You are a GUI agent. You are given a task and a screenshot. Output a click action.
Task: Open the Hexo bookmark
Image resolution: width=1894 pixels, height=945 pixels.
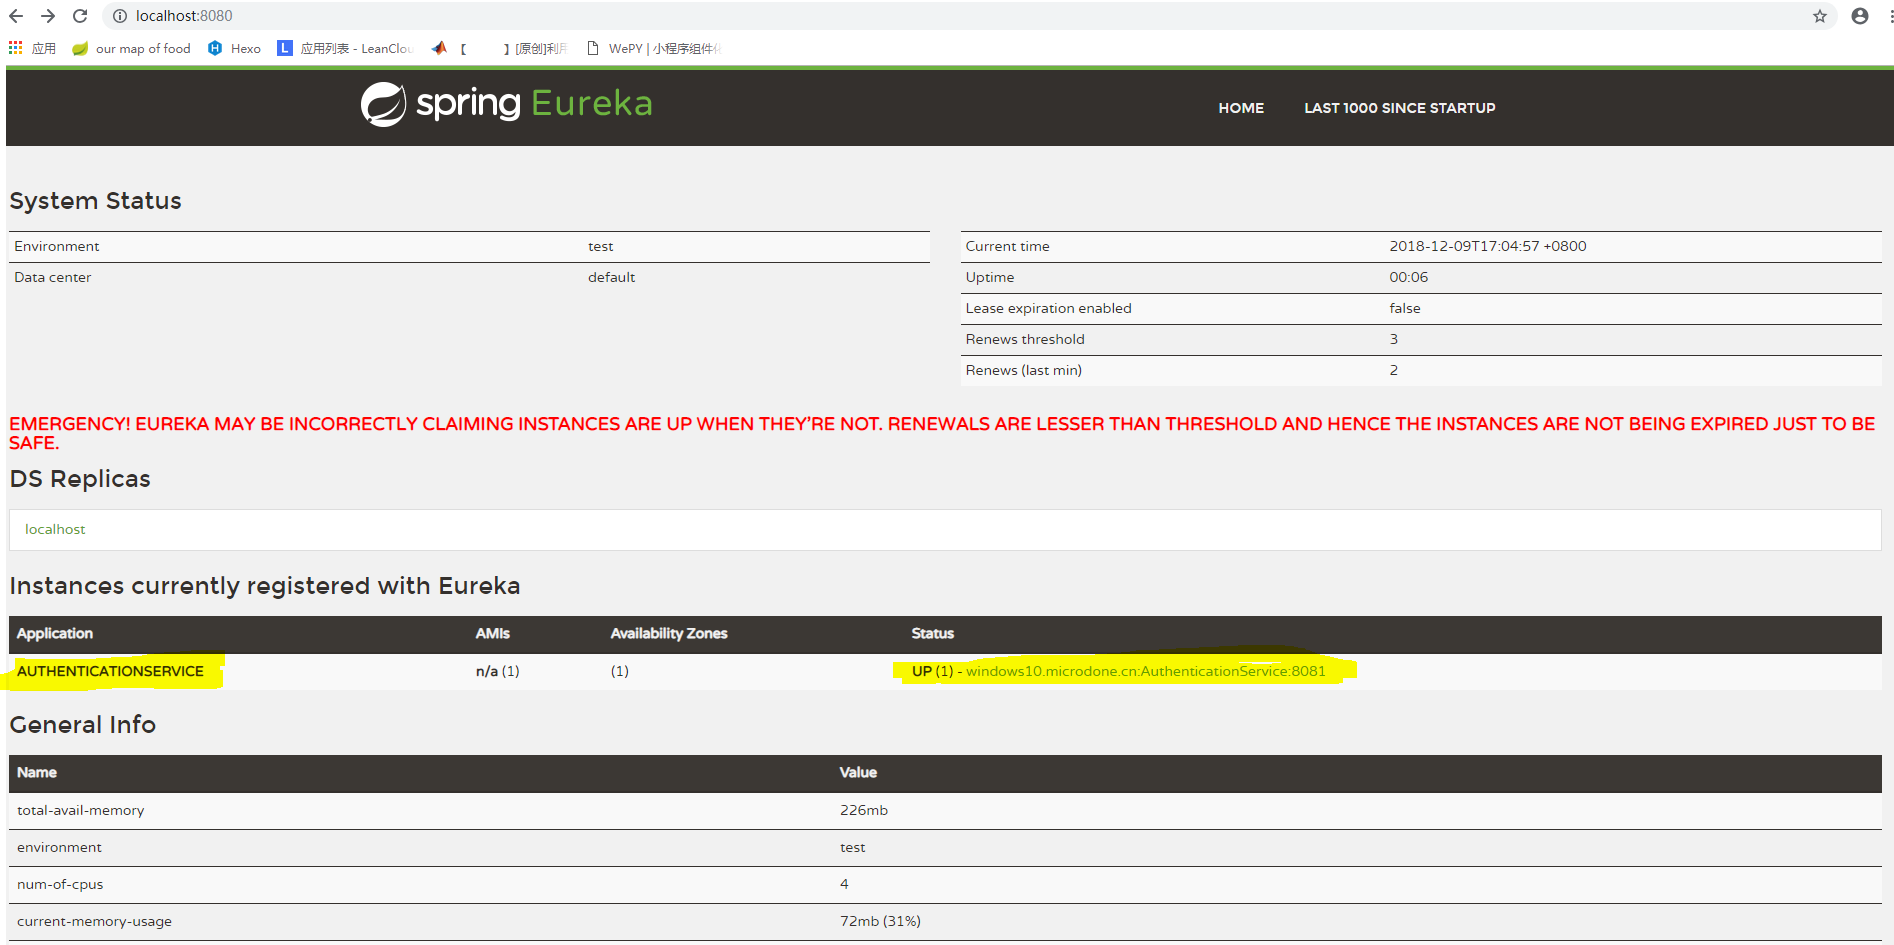tap(234, 48)
